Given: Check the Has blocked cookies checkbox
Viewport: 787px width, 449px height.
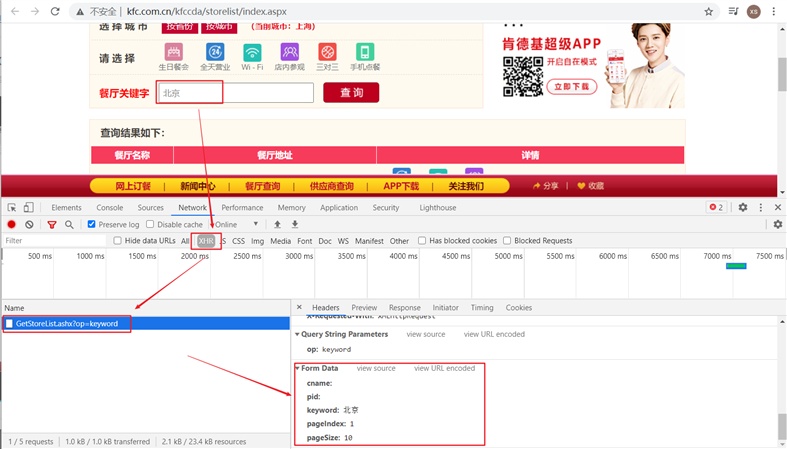Looking at the screenshot, I should [x=422, y=241].
